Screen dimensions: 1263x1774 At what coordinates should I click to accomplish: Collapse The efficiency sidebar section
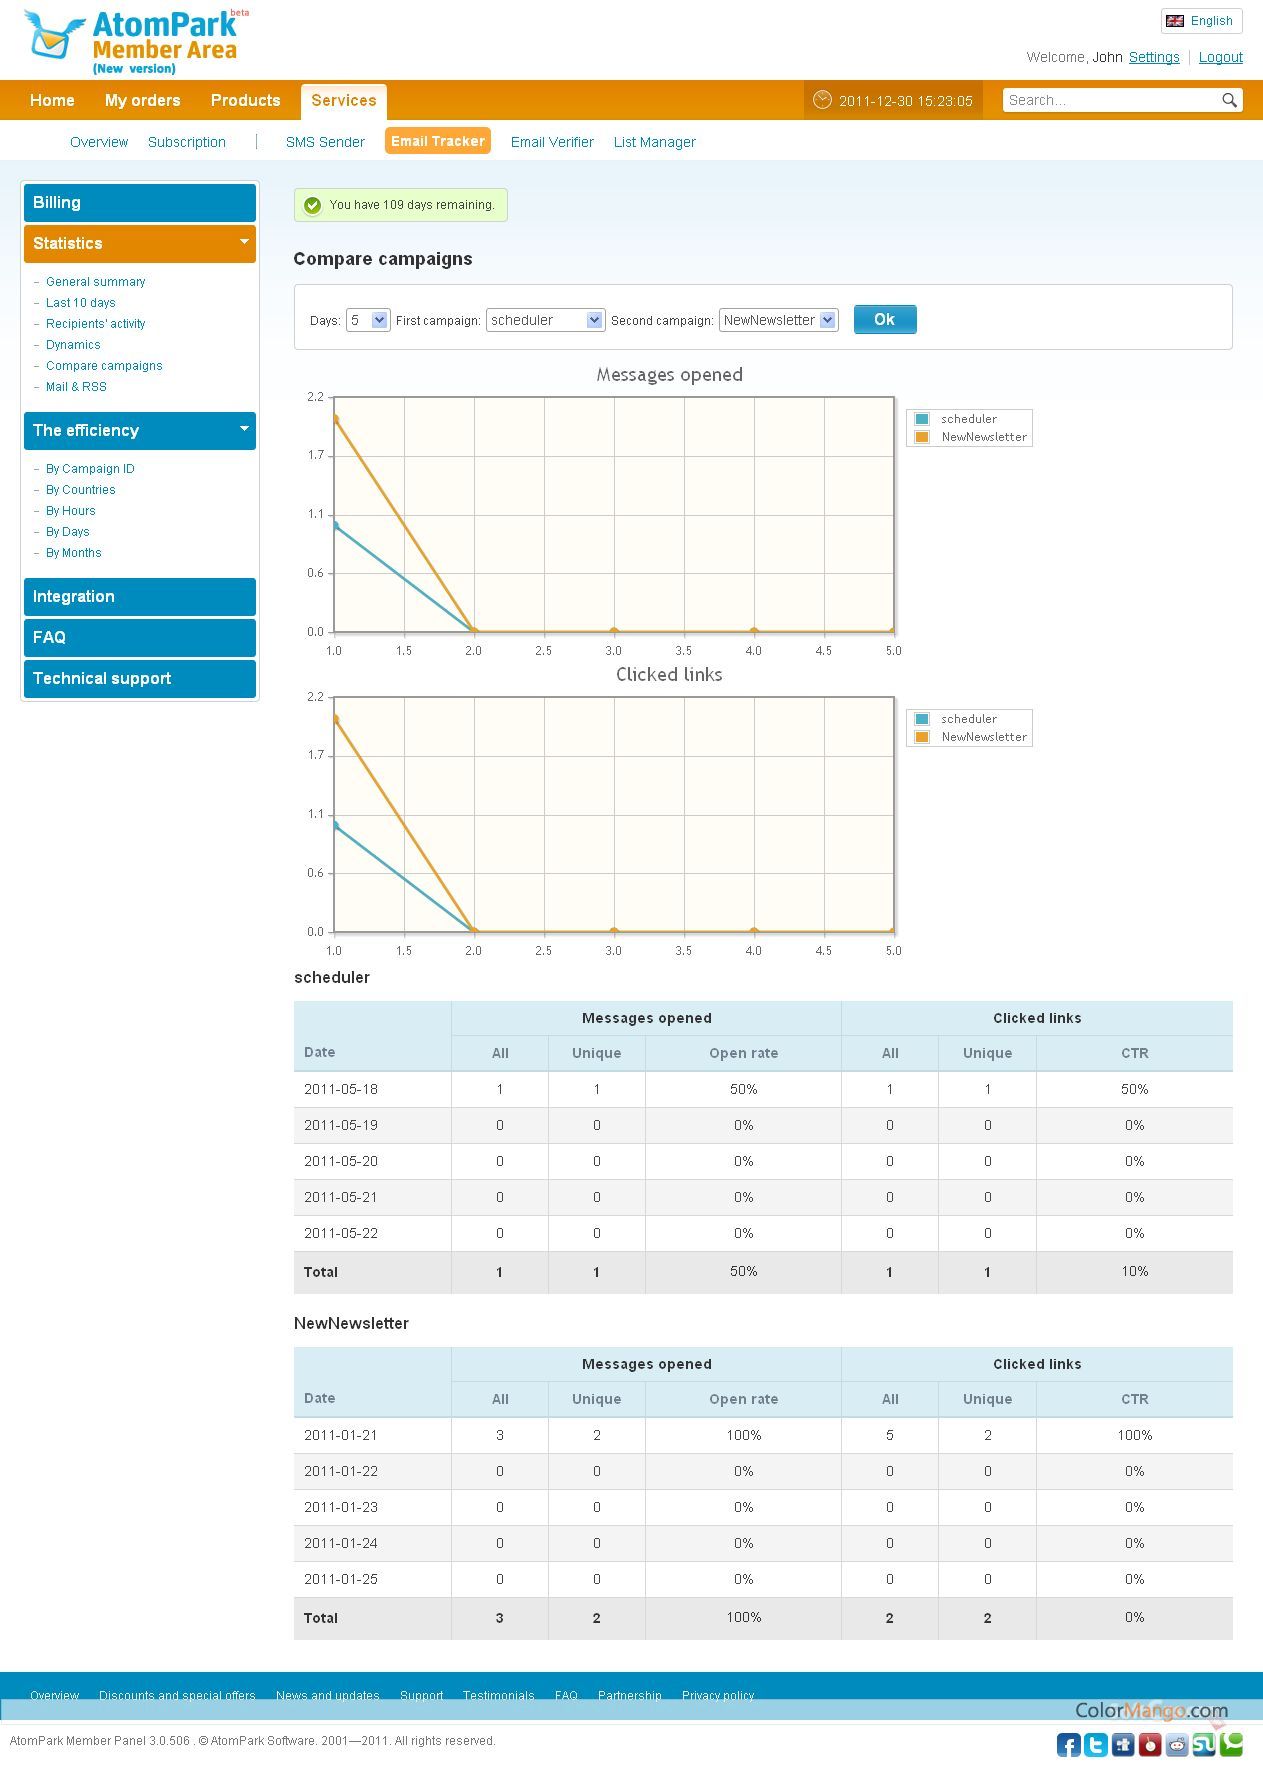243,429
